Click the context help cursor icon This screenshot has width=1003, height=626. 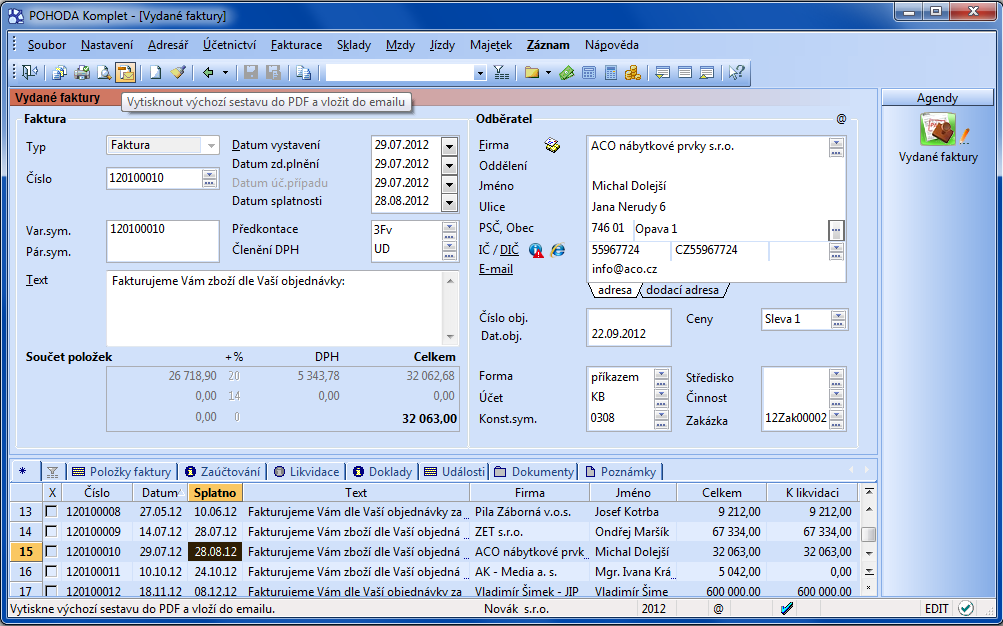coord(736,73)
